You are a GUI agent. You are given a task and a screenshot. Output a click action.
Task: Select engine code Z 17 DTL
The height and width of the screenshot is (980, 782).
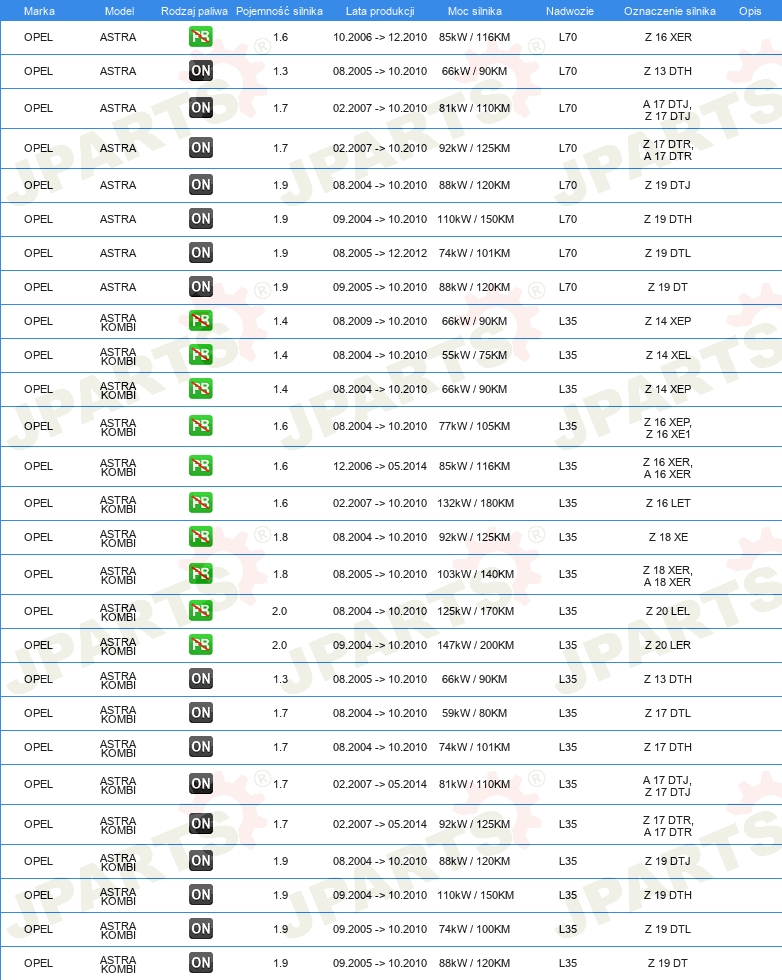(668, 713)
